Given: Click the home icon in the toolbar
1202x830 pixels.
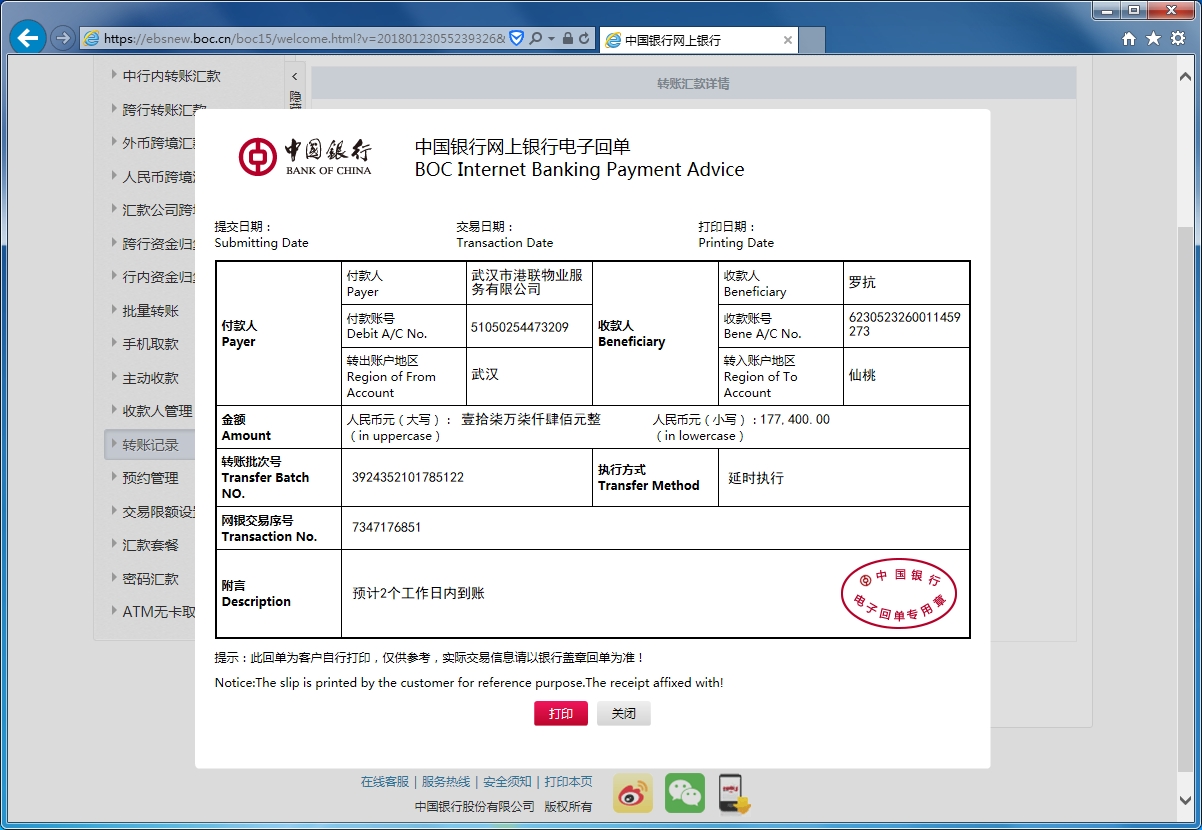Looking at the screenshot, I should 1127,37.
